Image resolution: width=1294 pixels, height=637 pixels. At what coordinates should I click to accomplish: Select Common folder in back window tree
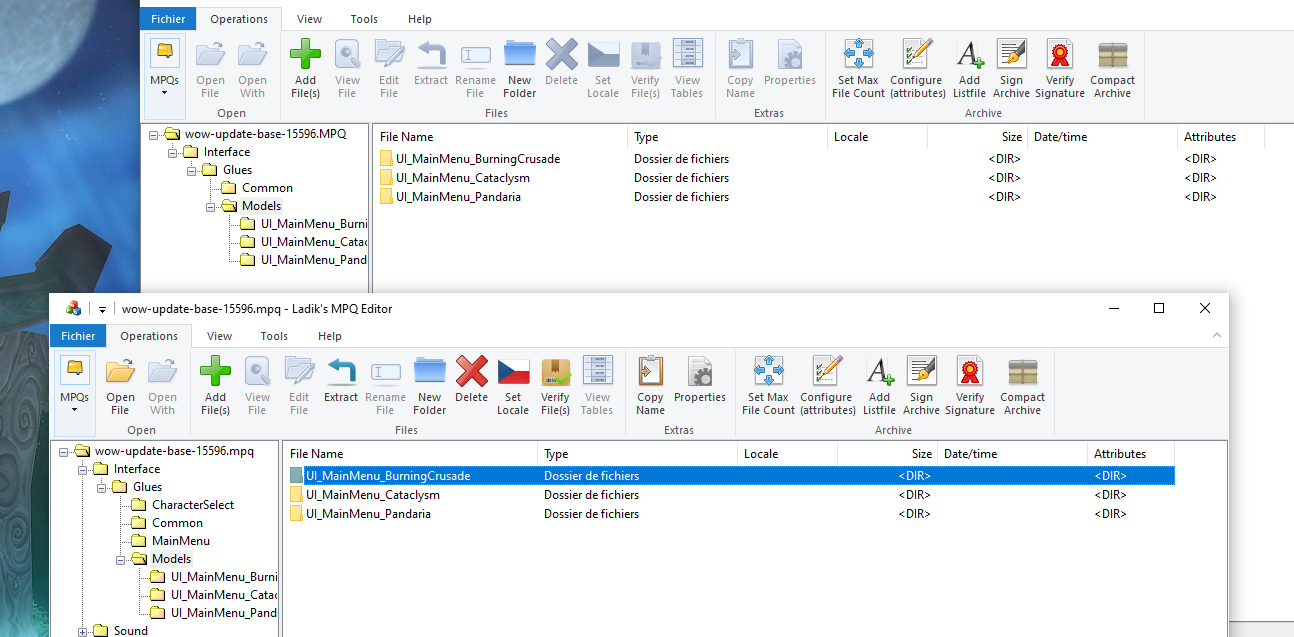268,188
